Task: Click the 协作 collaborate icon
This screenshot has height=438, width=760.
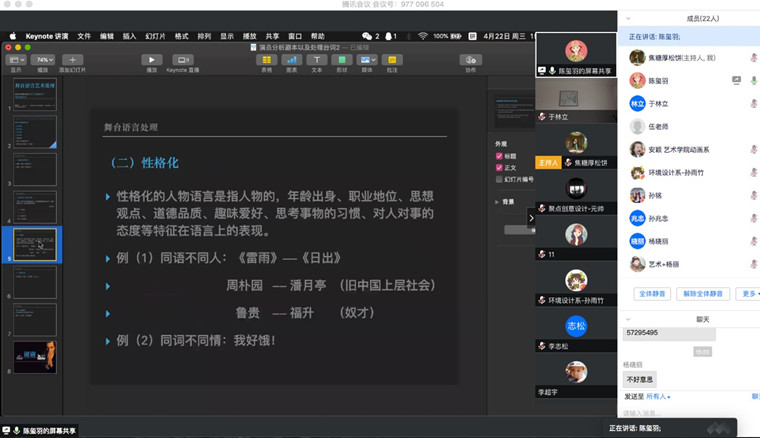Action: tap(470, 60)
